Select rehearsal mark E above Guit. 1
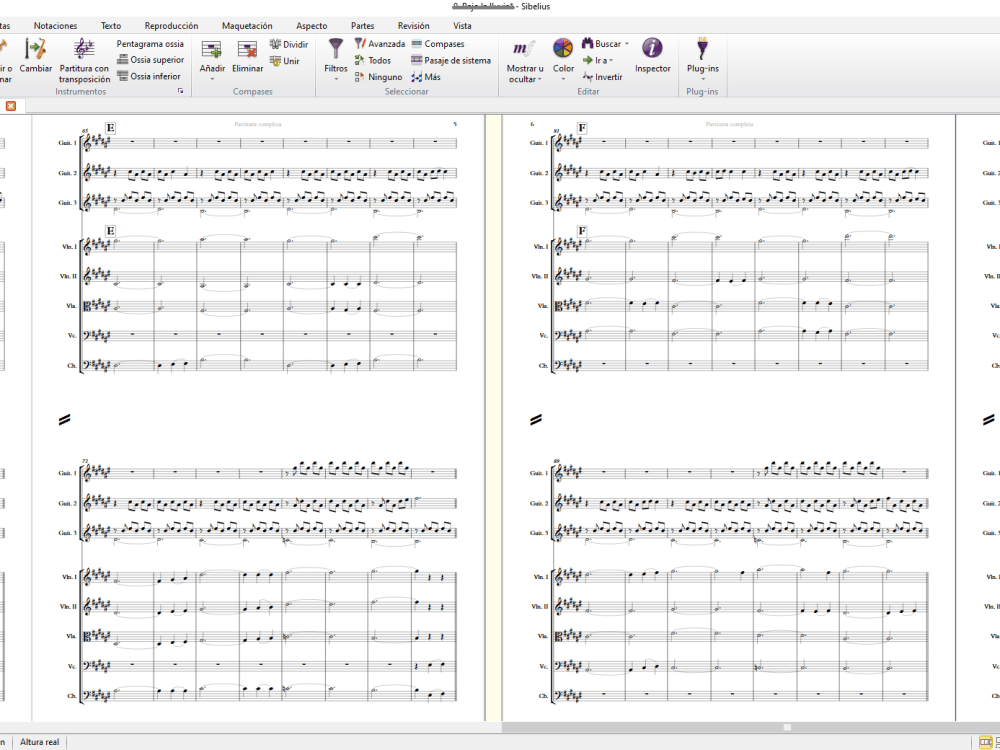 [110, 128]
